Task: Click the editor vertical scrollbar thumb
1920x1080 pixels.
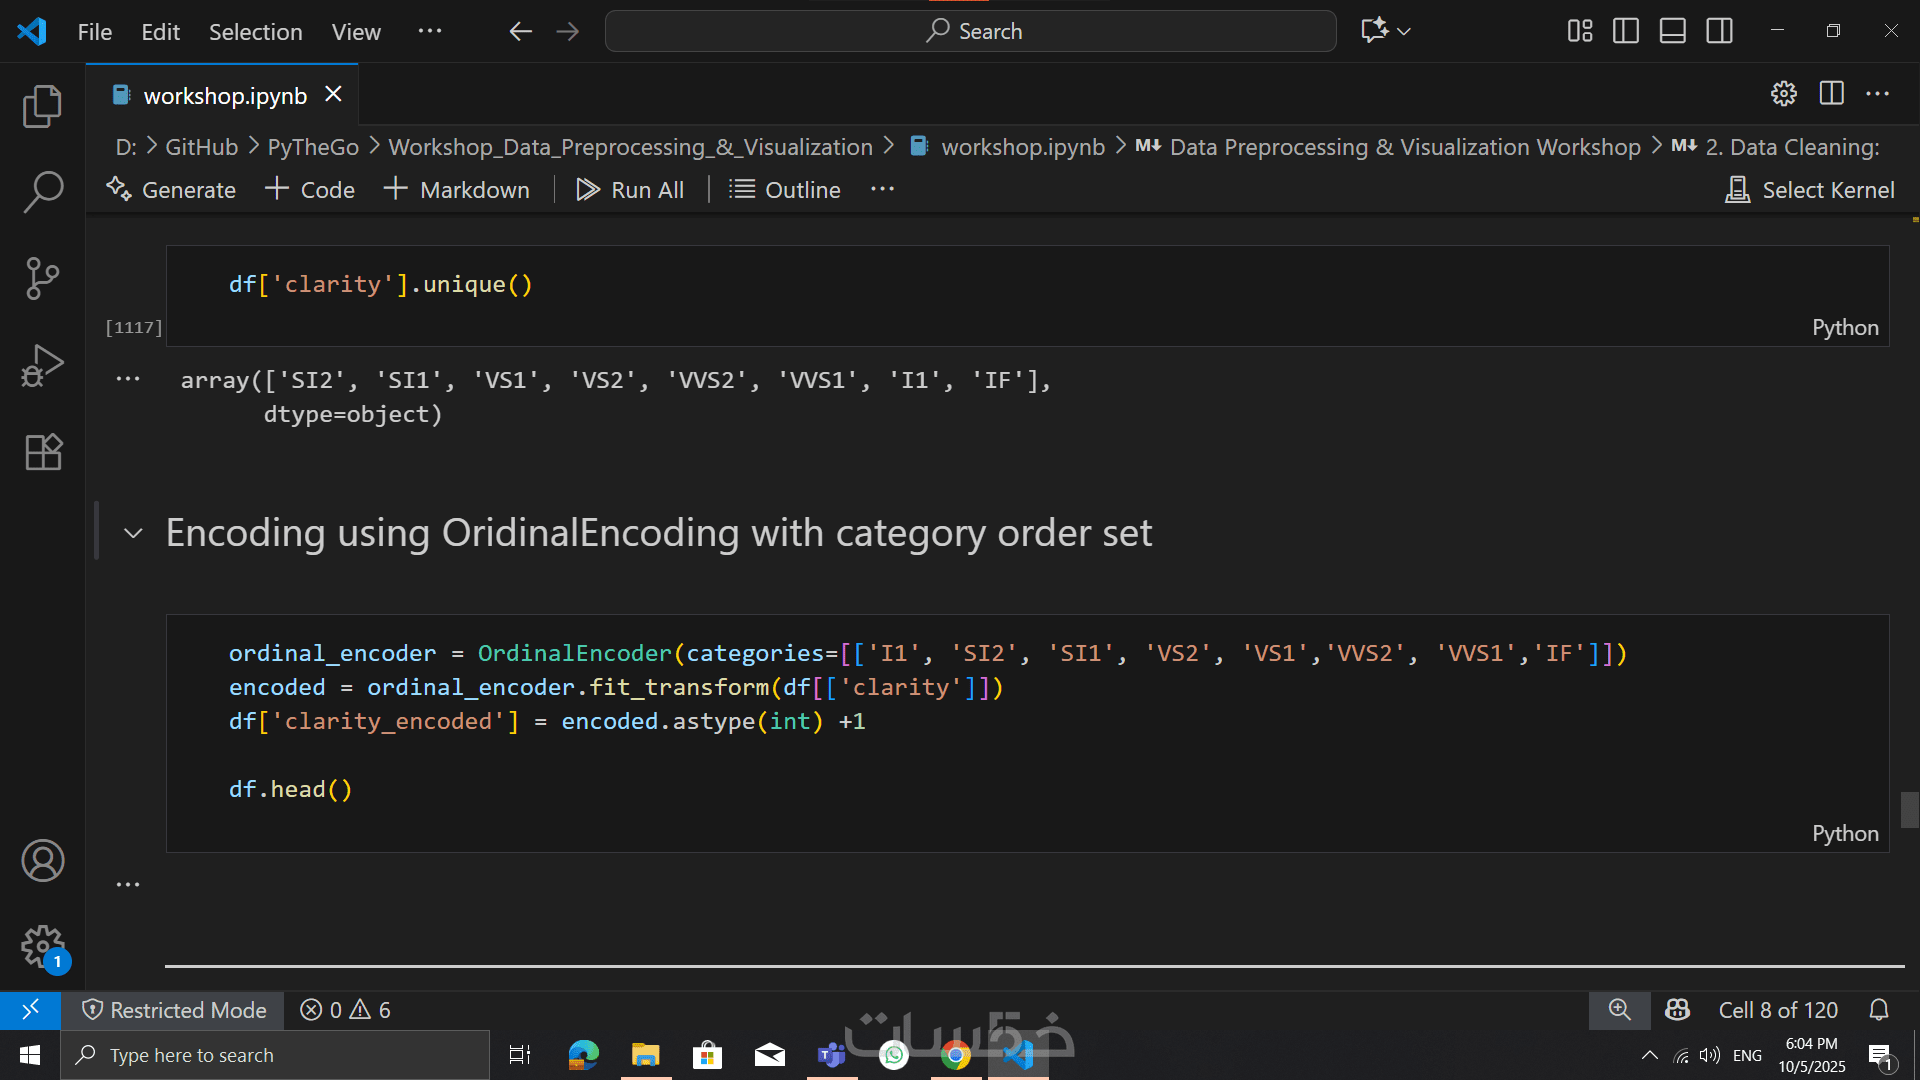Action: [1909, 810]
